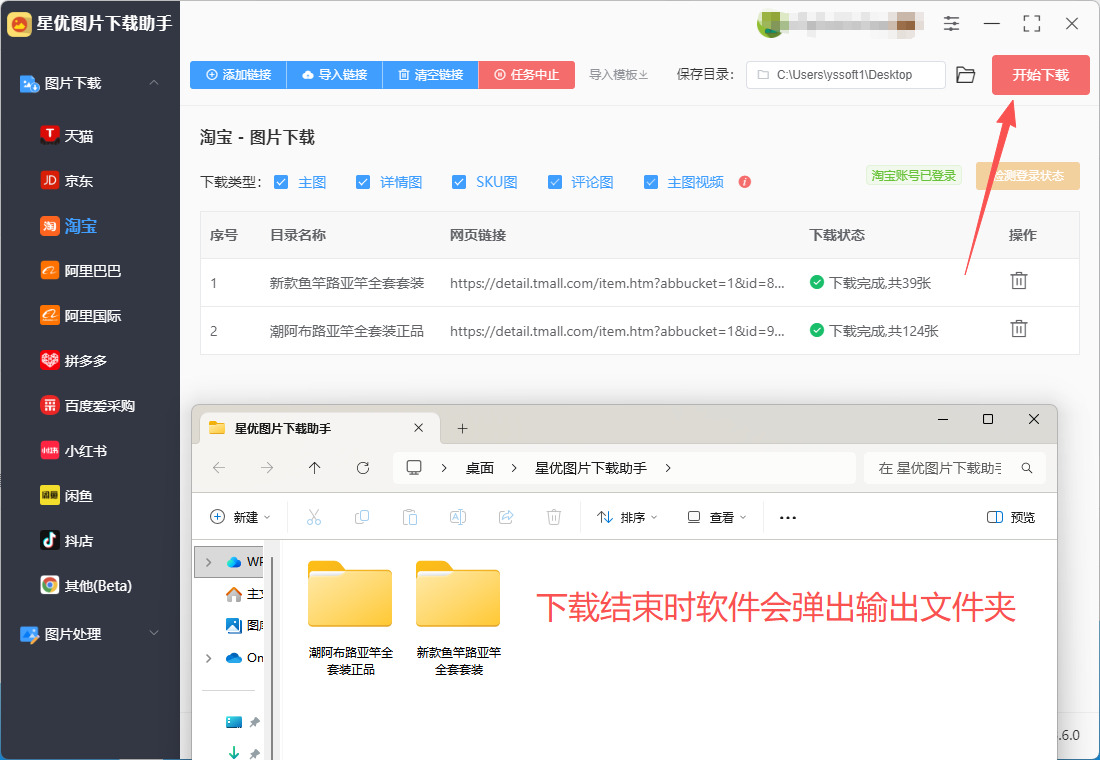Open the Tmall (天猫) downloader

coord(67,135)
